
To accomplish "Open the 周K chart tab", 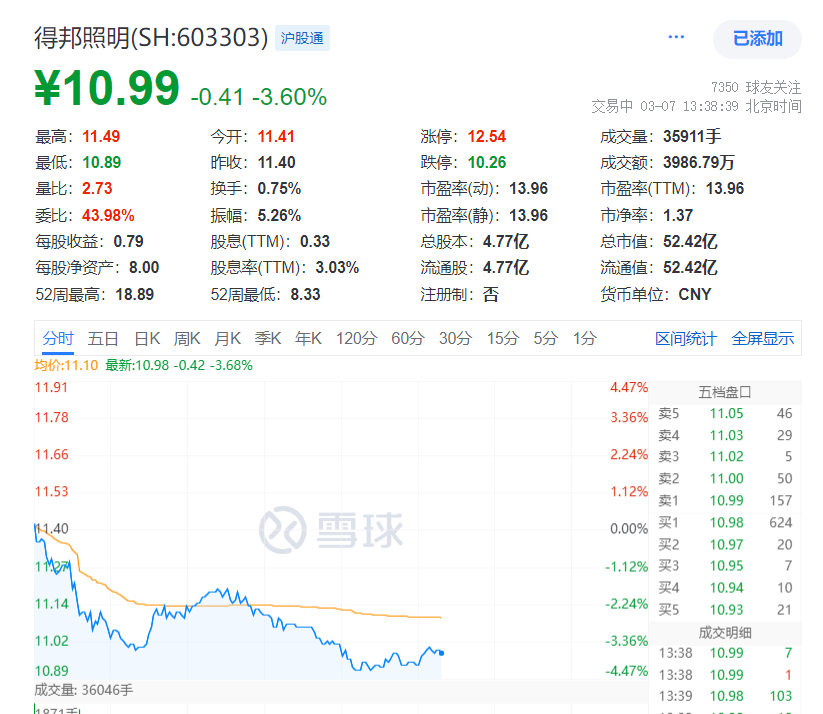I will pyautogui.click(x=187, y=338).
